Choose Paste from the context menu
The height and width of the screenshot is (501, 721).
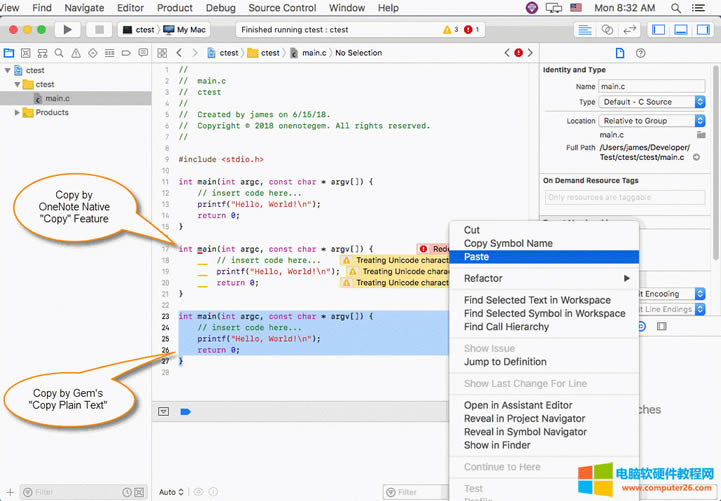(x=476, y=257)
